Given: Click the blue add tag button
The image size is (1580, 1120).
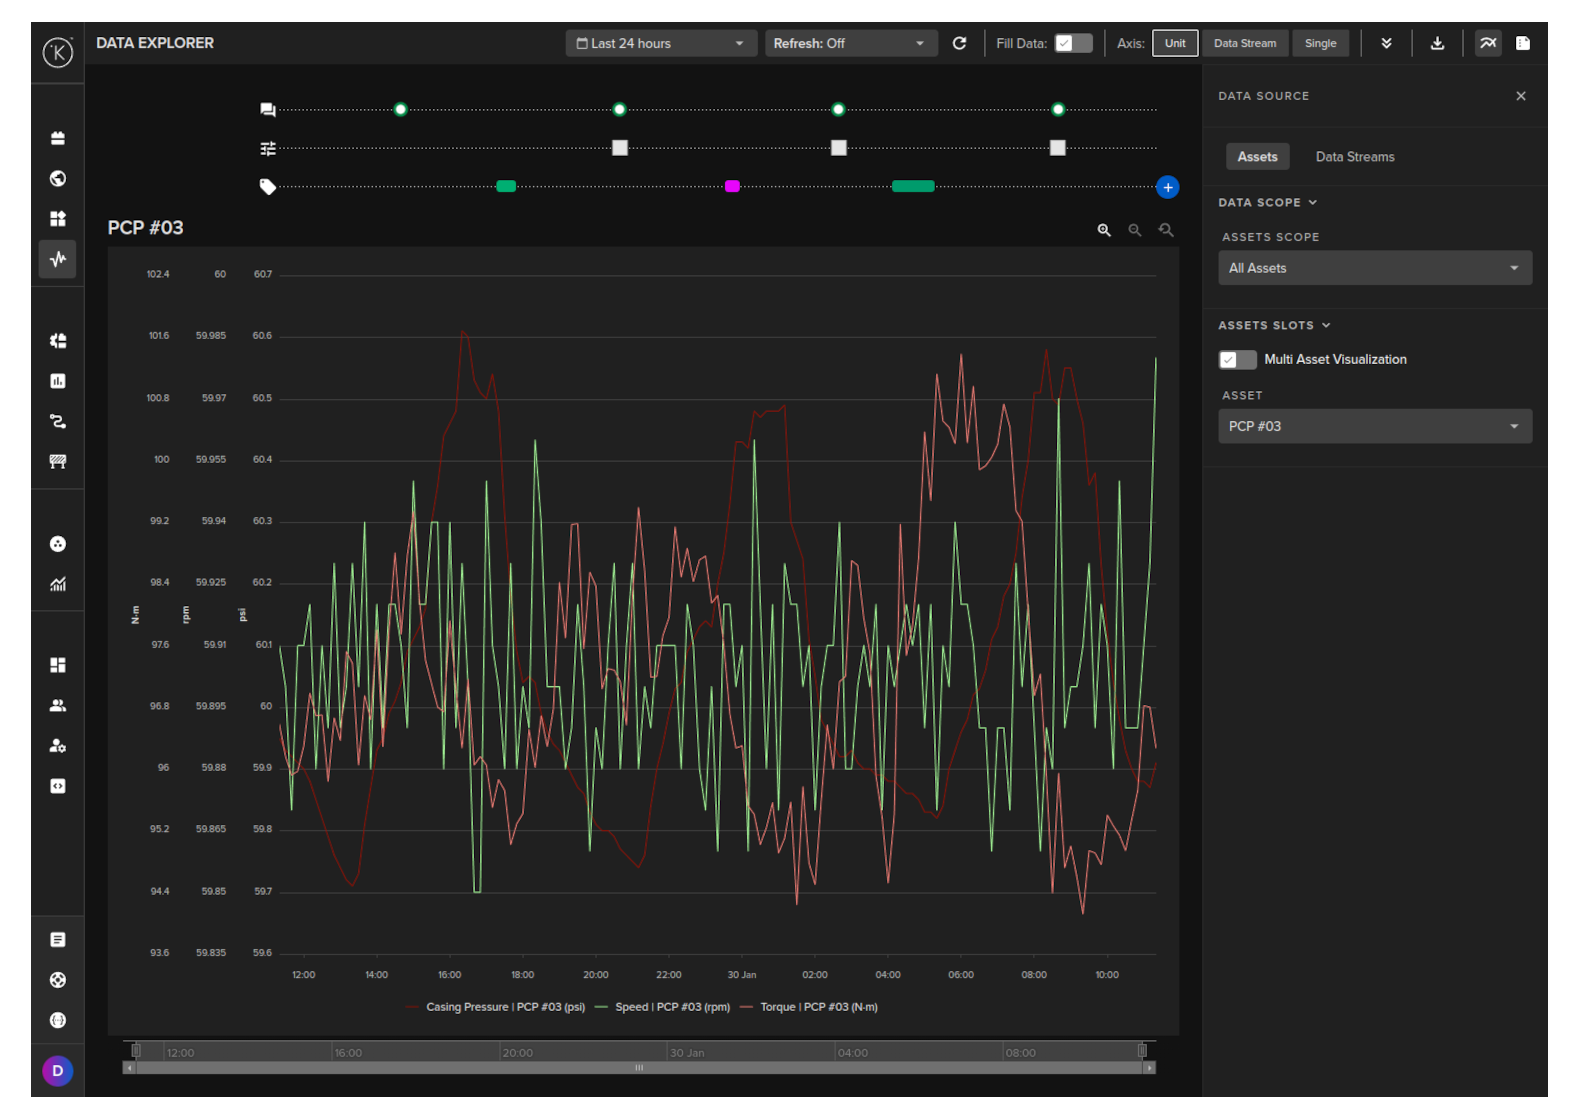Looking at the screenshot, I should click(1167, 187).
